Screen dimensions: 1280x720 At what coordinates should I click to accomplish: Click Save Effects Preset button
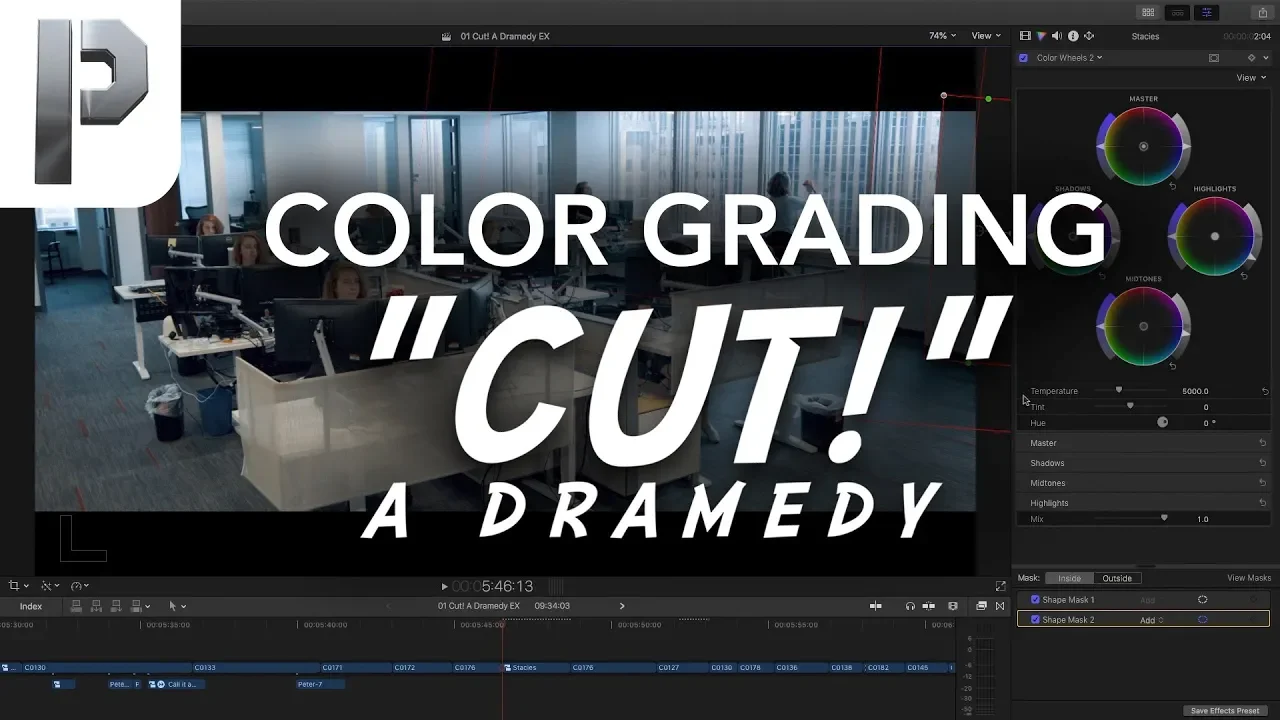[1225, 711]
